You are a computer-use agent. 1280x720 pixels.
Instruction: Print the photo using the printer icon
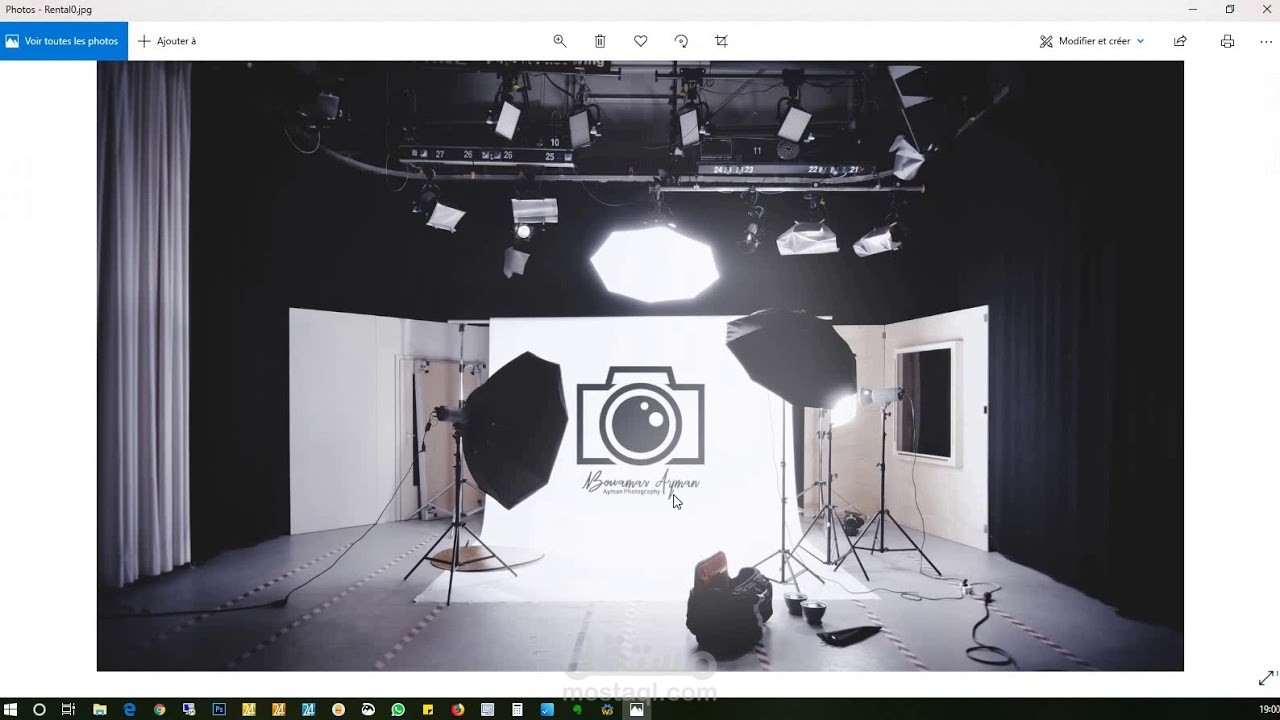(x=1227, y=41)
